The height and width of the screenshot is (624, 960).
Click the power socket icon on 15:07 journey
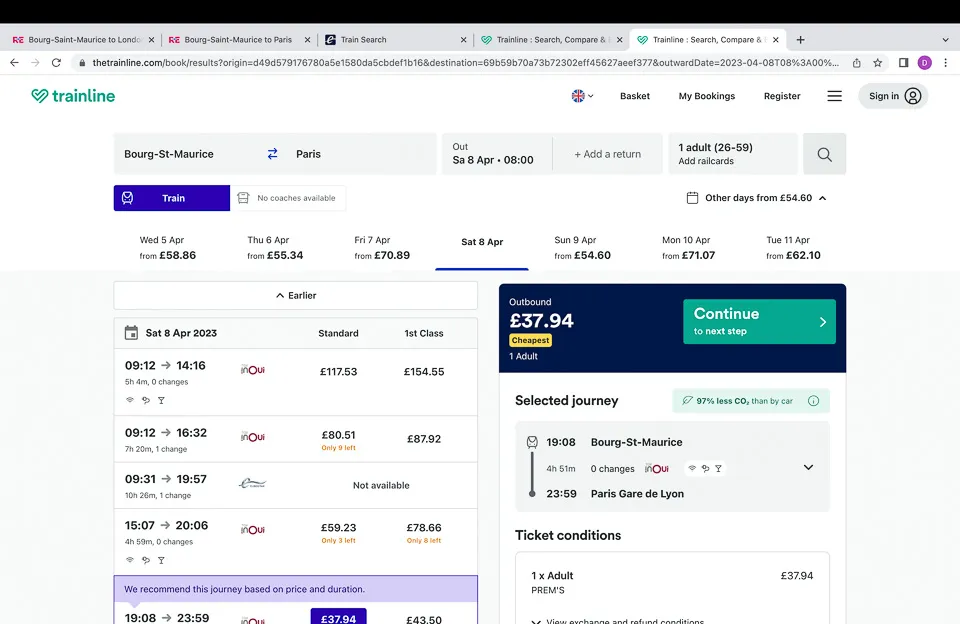146,560
